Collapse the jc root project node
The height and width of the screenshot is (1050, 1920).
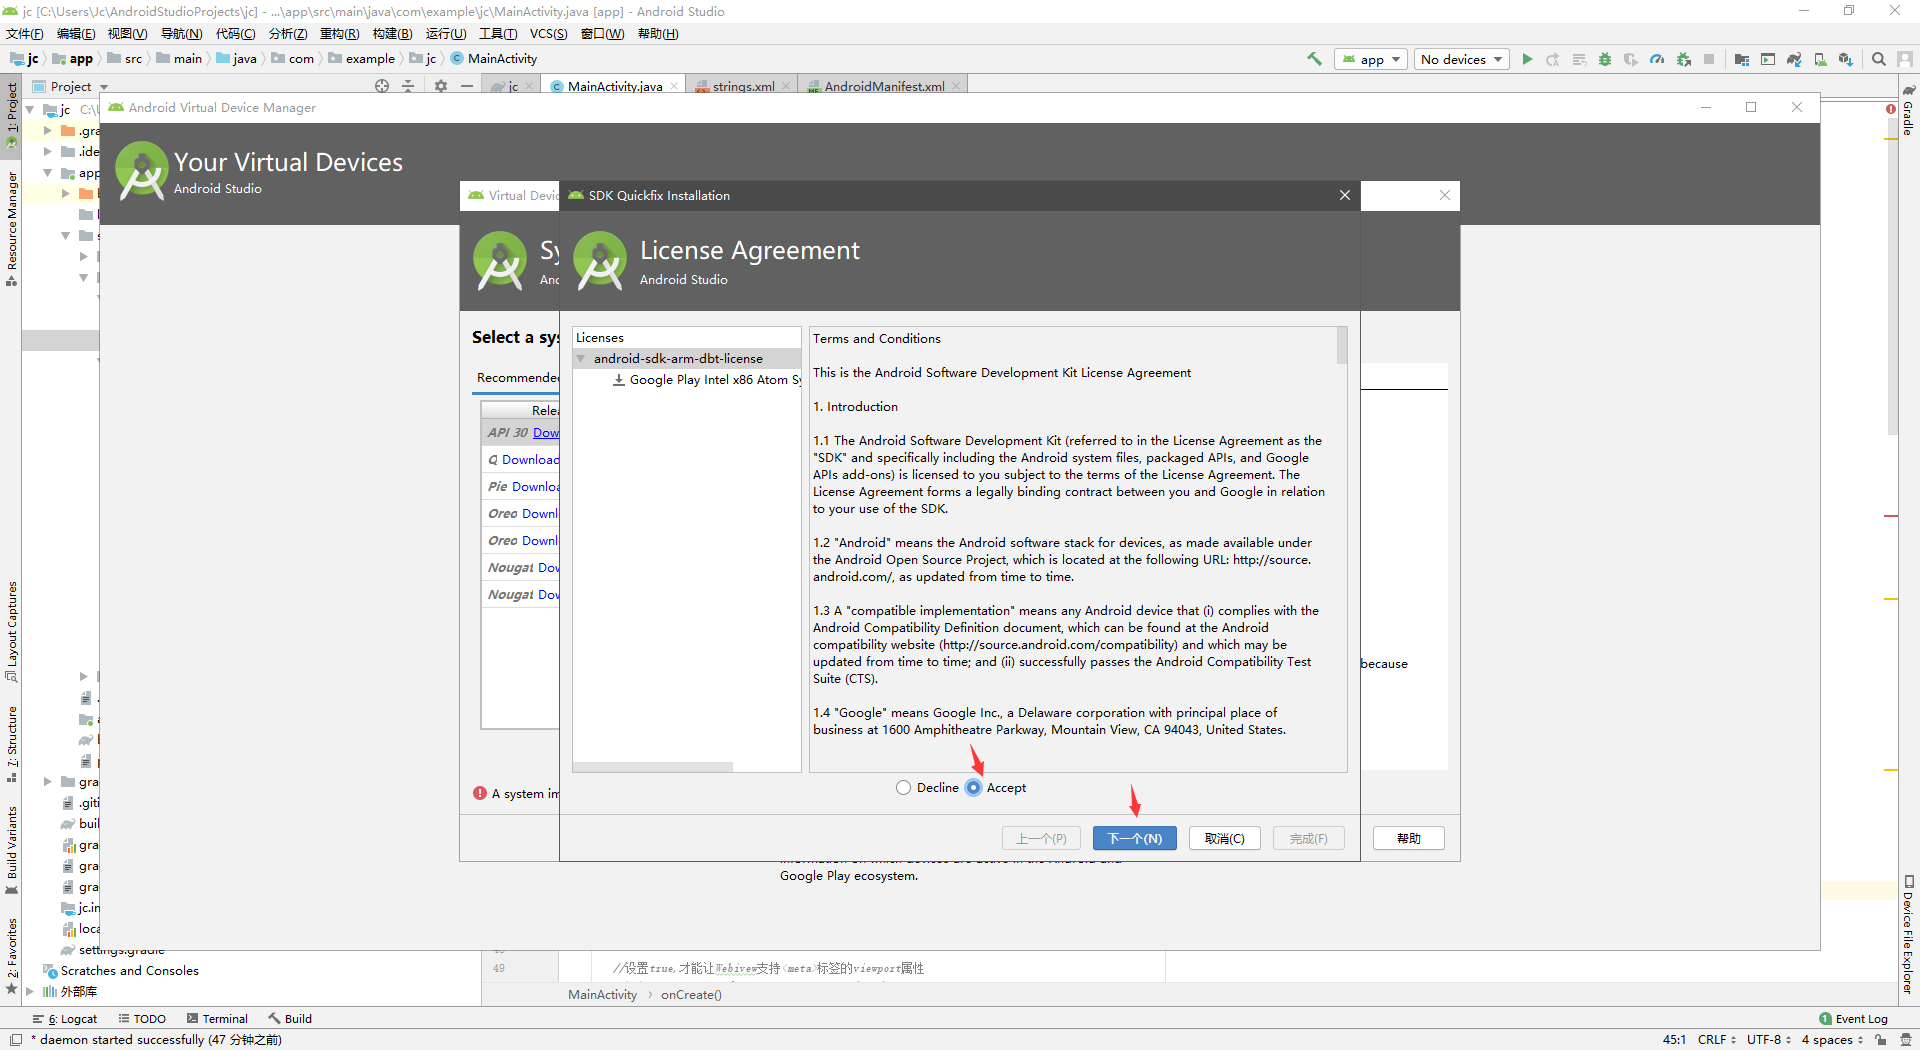click(30, 109)
